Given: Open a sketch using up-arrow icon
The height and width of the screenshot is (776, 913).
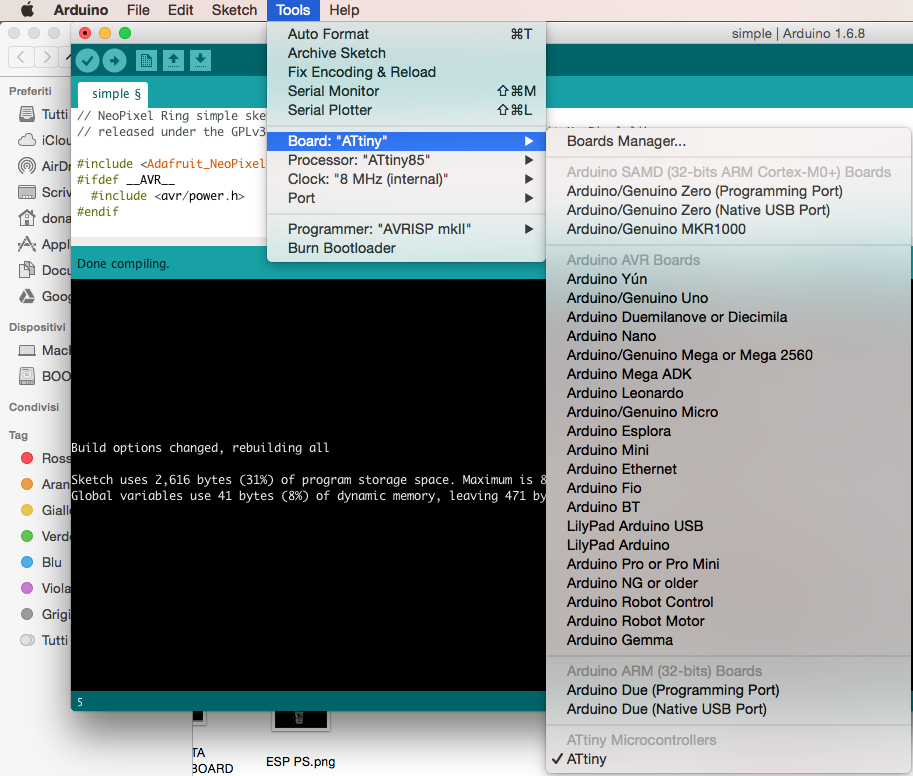Looking at the screenshot, I should 174,60.
